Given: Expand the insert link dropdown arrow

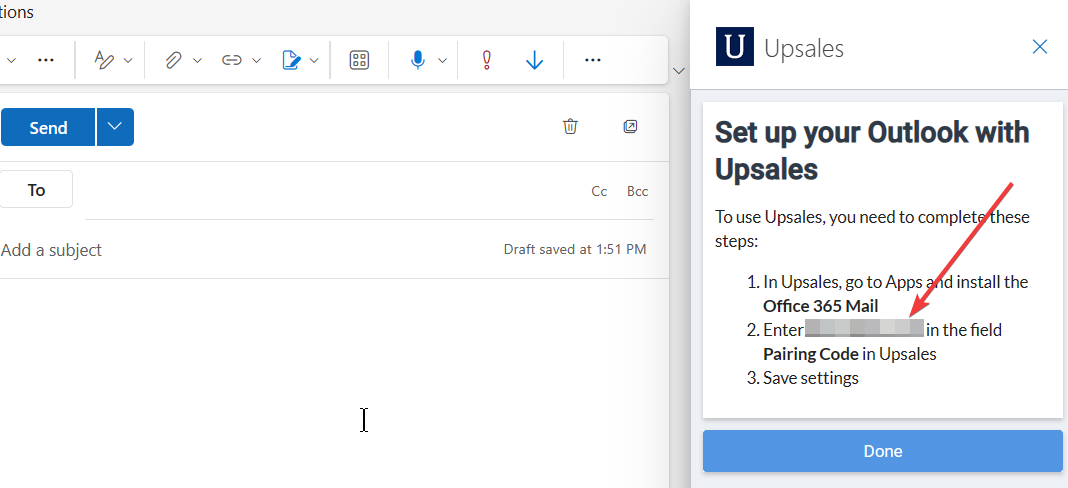Looking at the screenshot, I should [x=256, y=61].
